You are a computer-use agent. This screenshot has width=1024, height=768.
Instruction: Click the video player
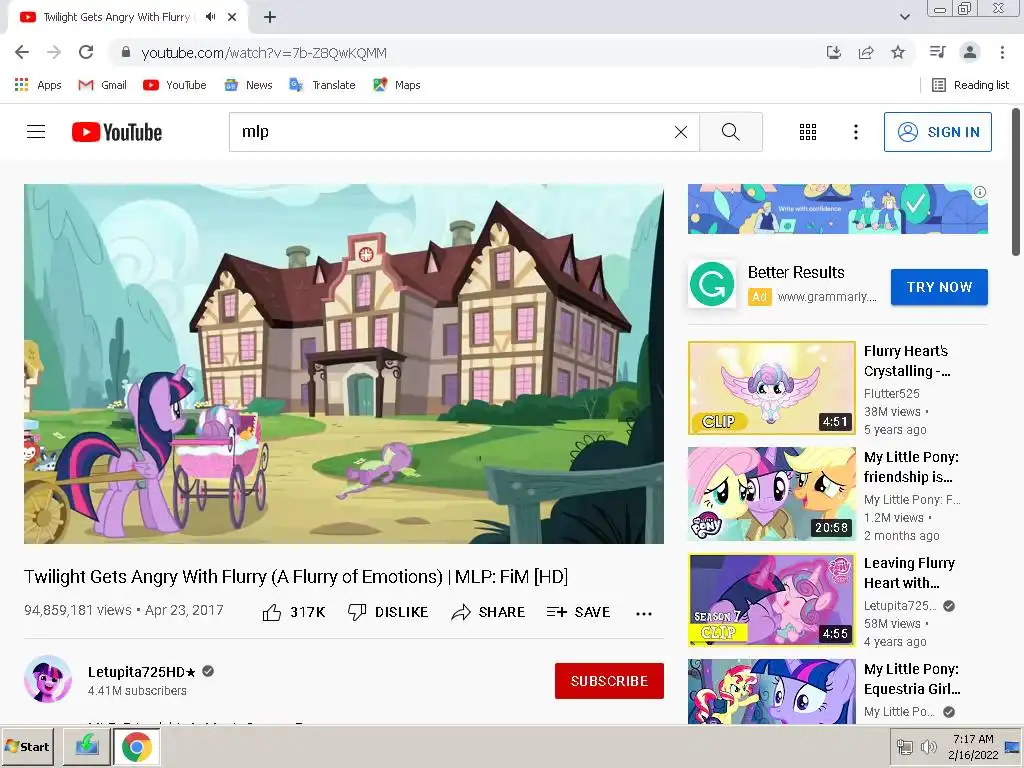click(x=344, y=364)
